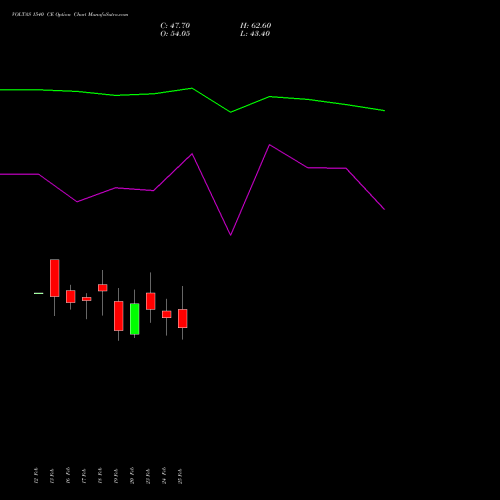Click the 17 Feb date label
The image size is (500, 500).
pyautogui.click(x=84, y=476)
